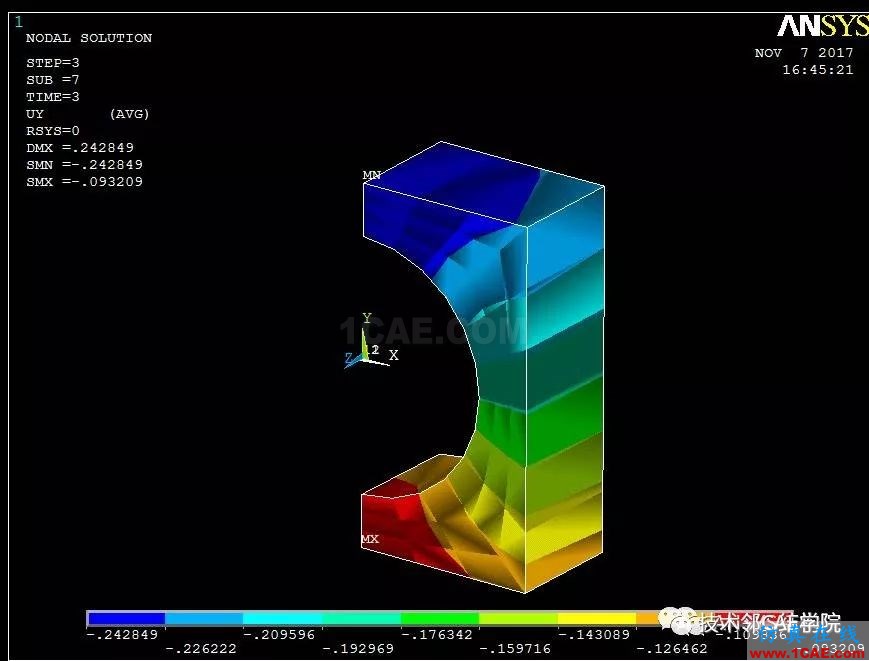
Task: Click the UY label text
Action: point(34,114)
